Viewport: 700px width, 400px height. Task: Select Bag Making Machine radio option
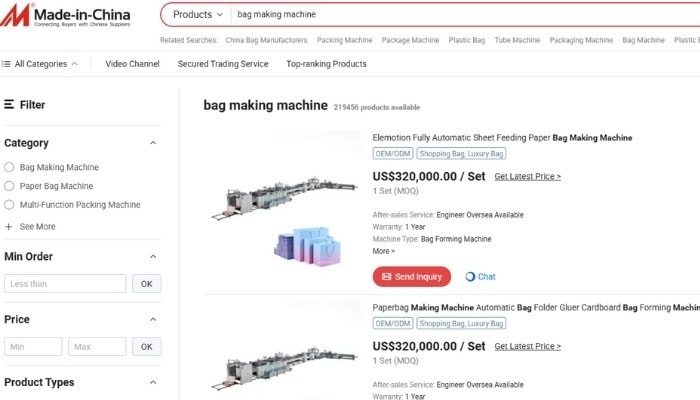[x=9, y=168]
